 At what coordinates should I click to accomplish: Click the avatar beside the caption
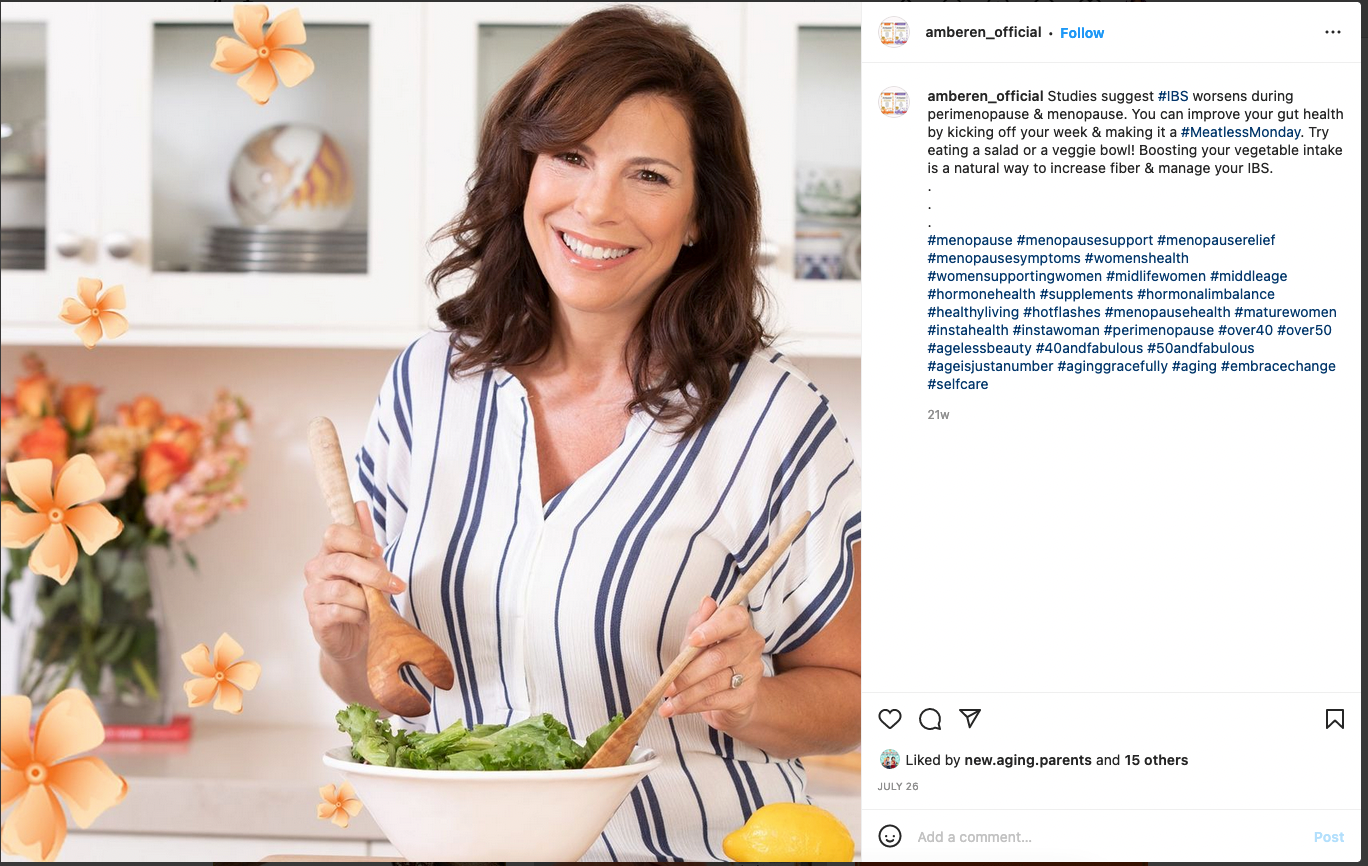click(x=894, y=102)
